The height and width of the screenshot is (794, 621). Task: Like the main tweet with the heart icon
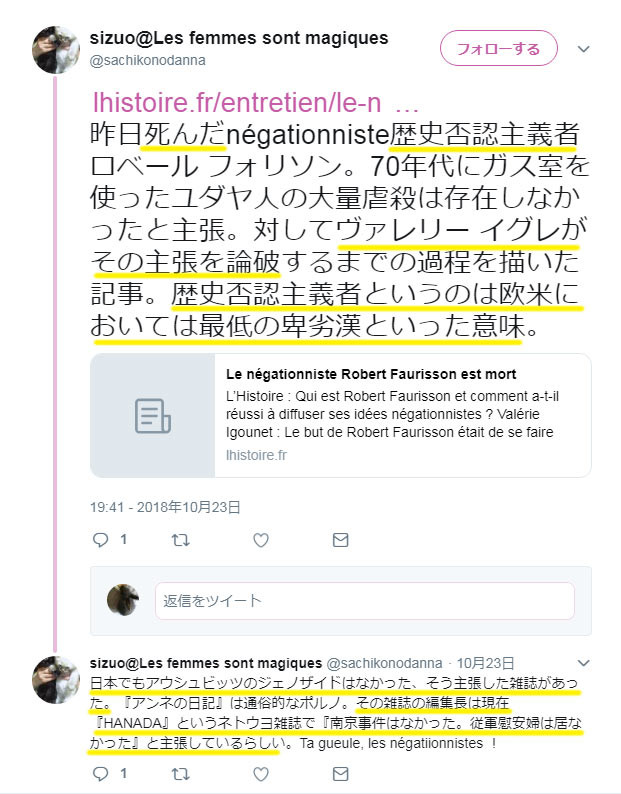point(261,540)
